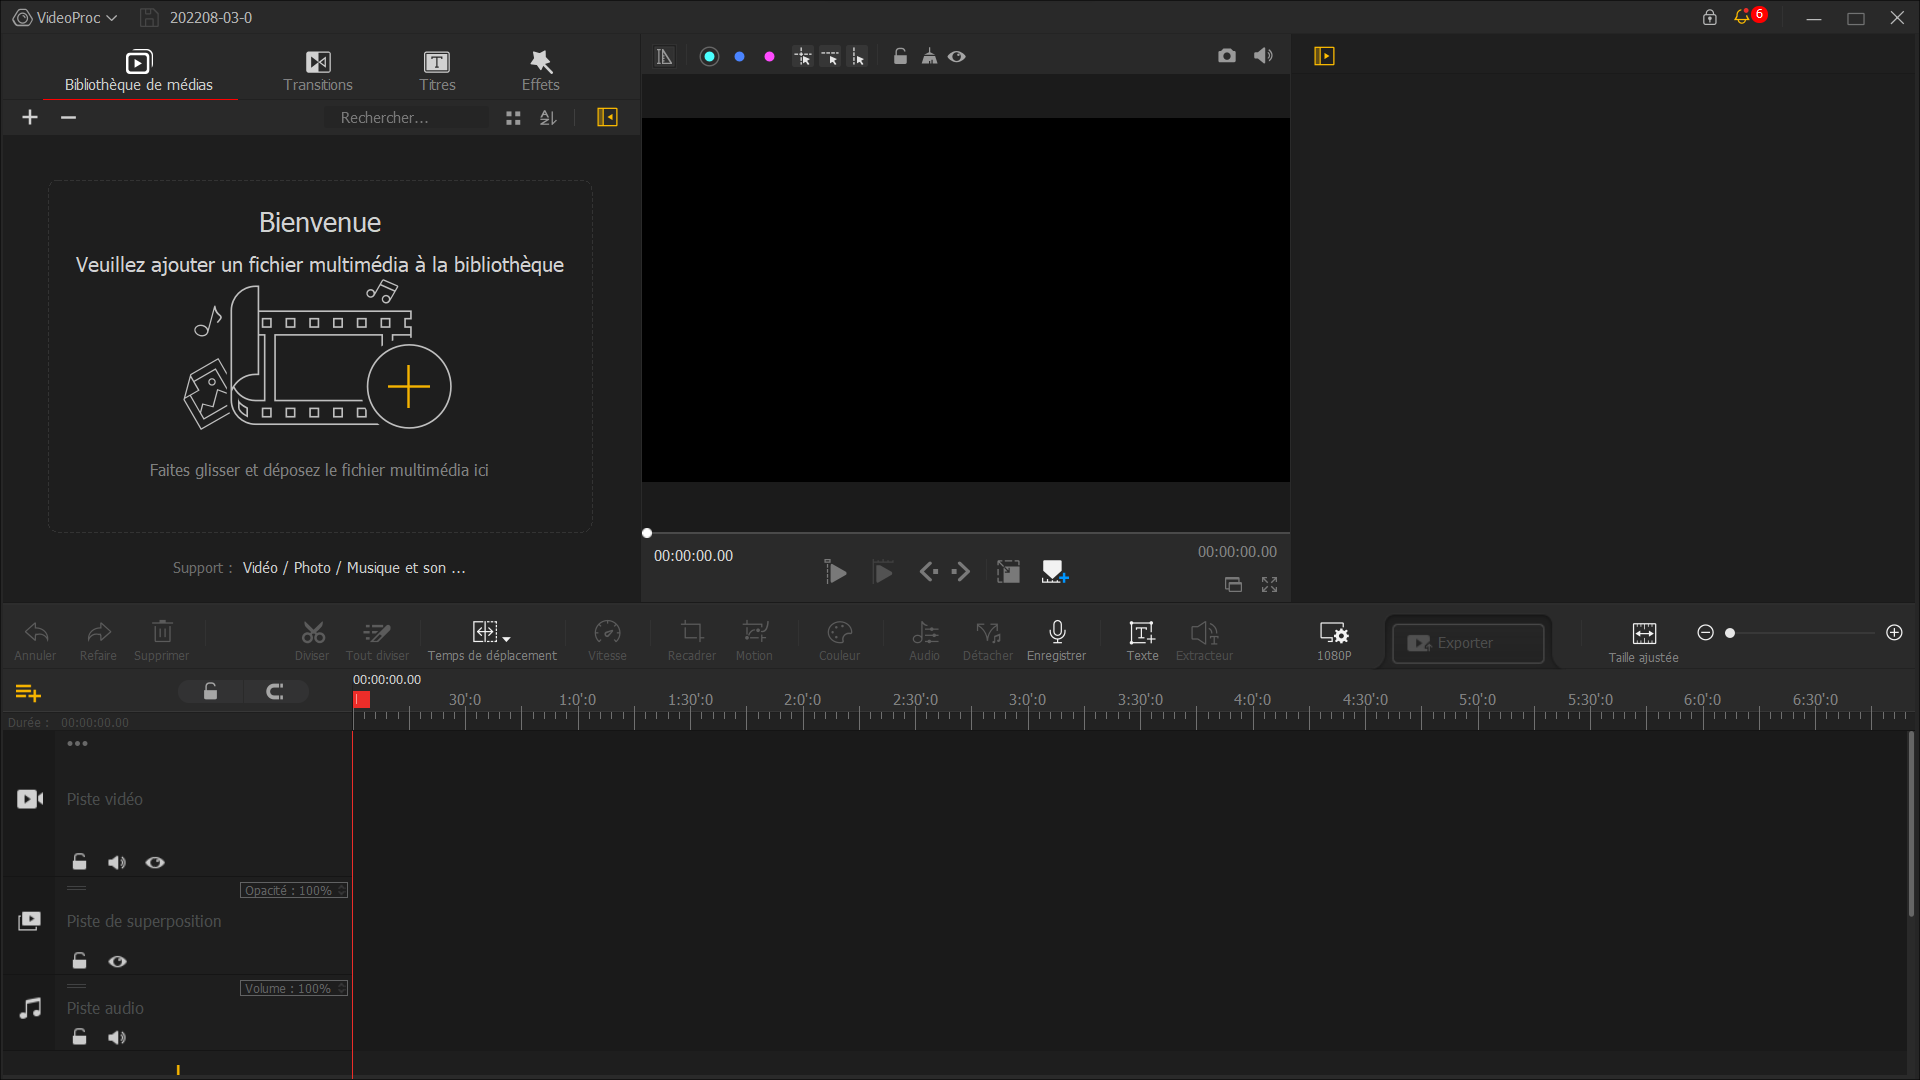Open the Transitions tab
Screen dimensions: 1920x1080
coord(318,71)
